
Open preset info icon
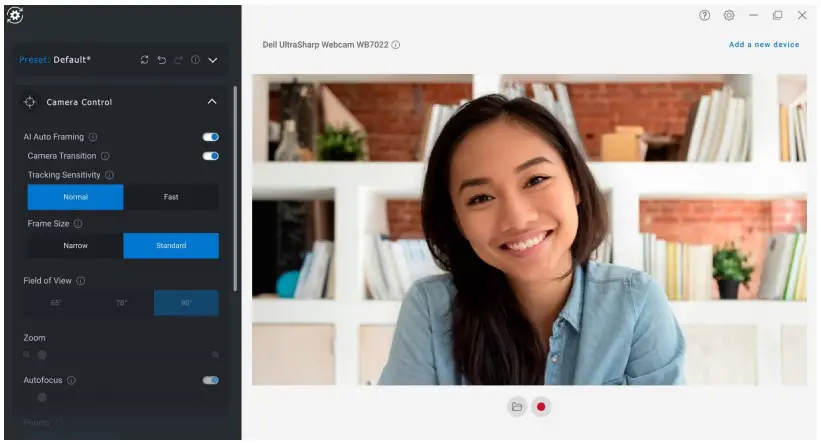click(195, 60)
